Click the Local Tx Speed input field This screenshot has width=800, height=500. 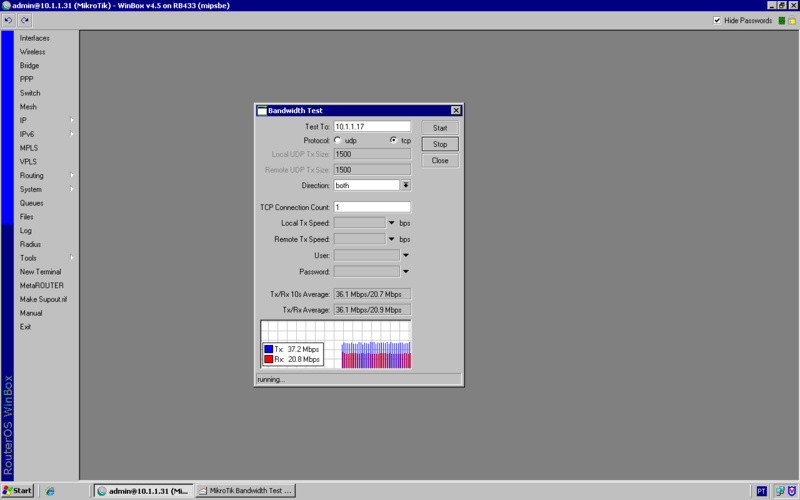(360, 223)
